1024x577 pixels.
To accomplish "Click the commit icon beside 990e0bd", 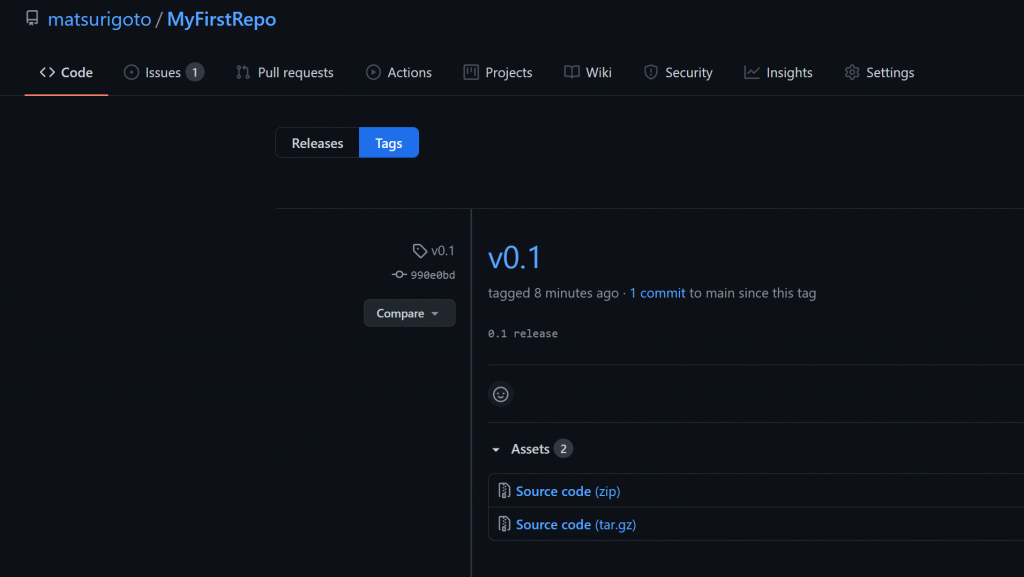I will click(x=399, y=275).
